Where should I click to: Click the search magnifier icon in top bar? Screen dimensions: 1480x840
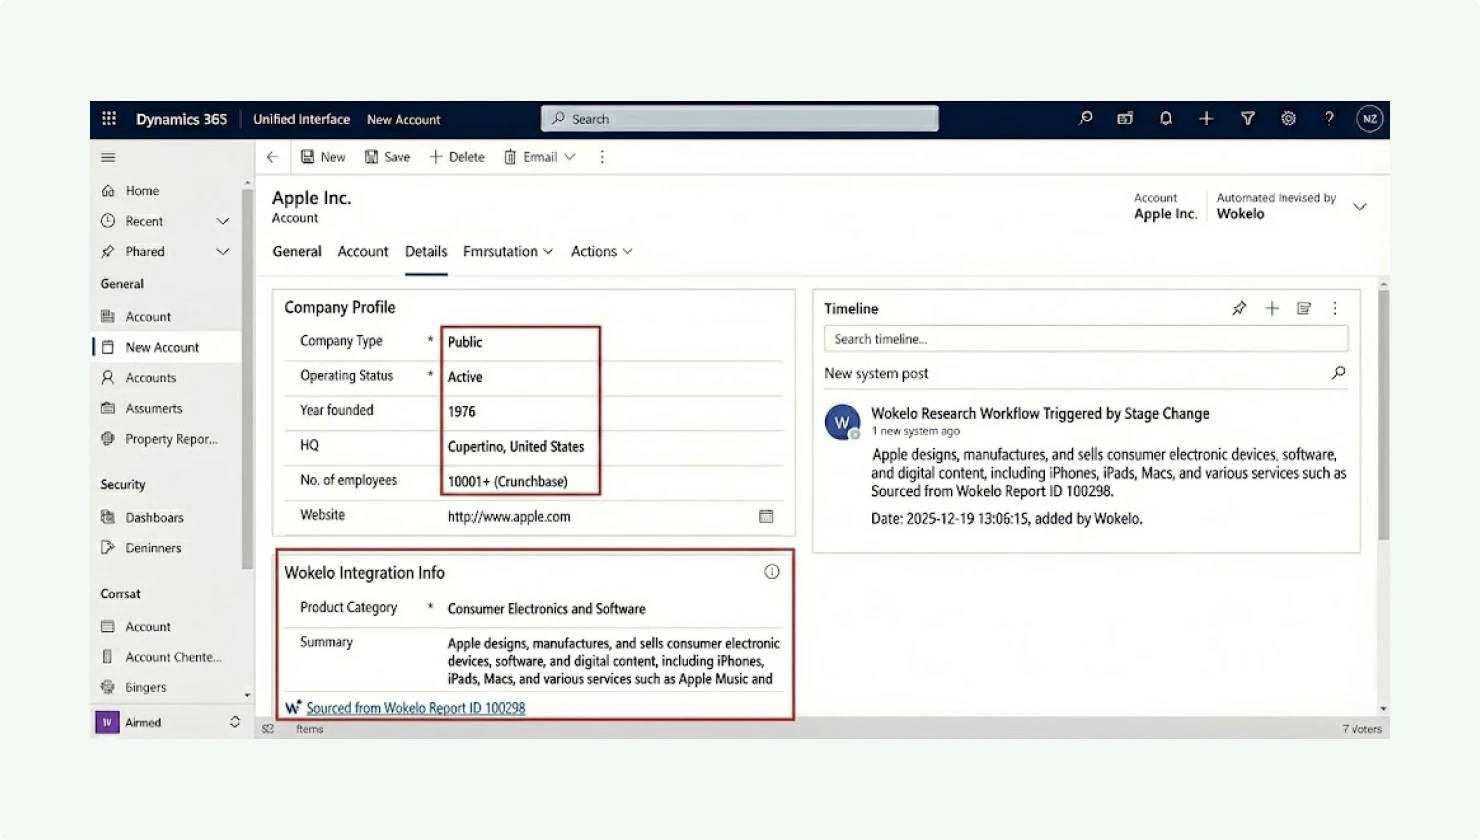click(1085, 118)
